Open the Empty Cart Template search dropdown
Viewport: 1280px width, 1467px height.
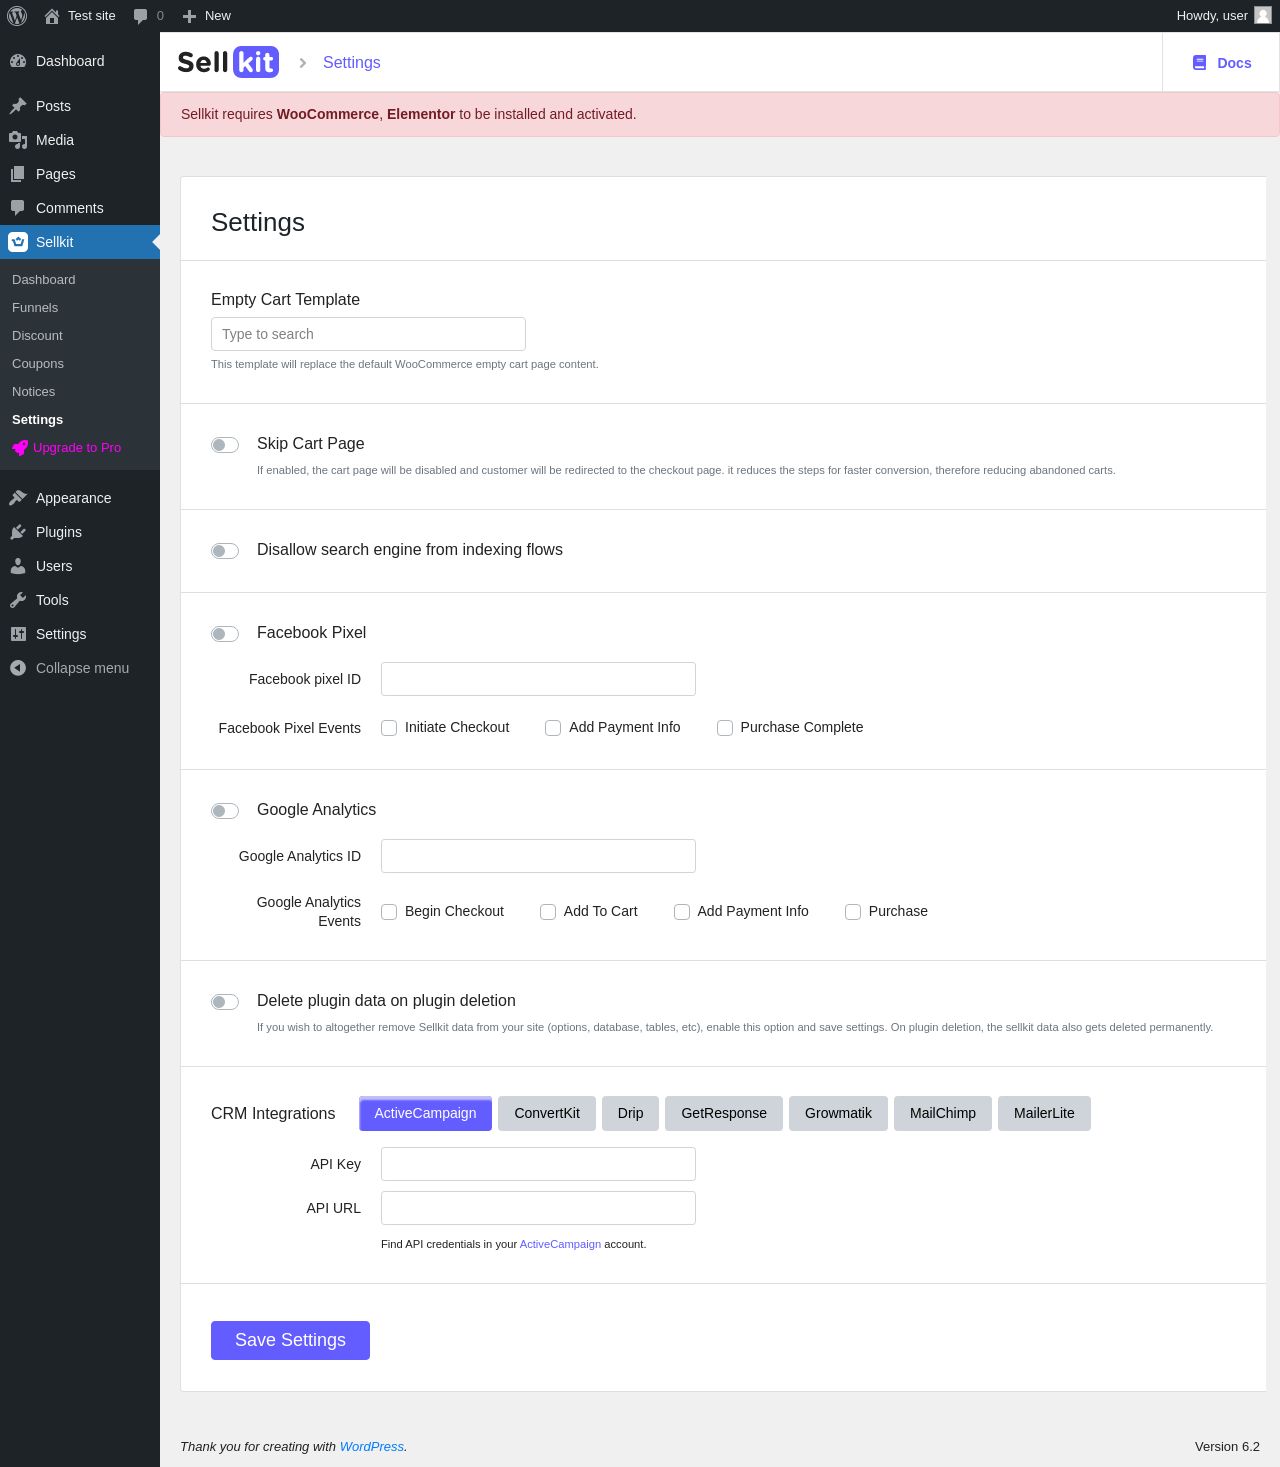368,334
